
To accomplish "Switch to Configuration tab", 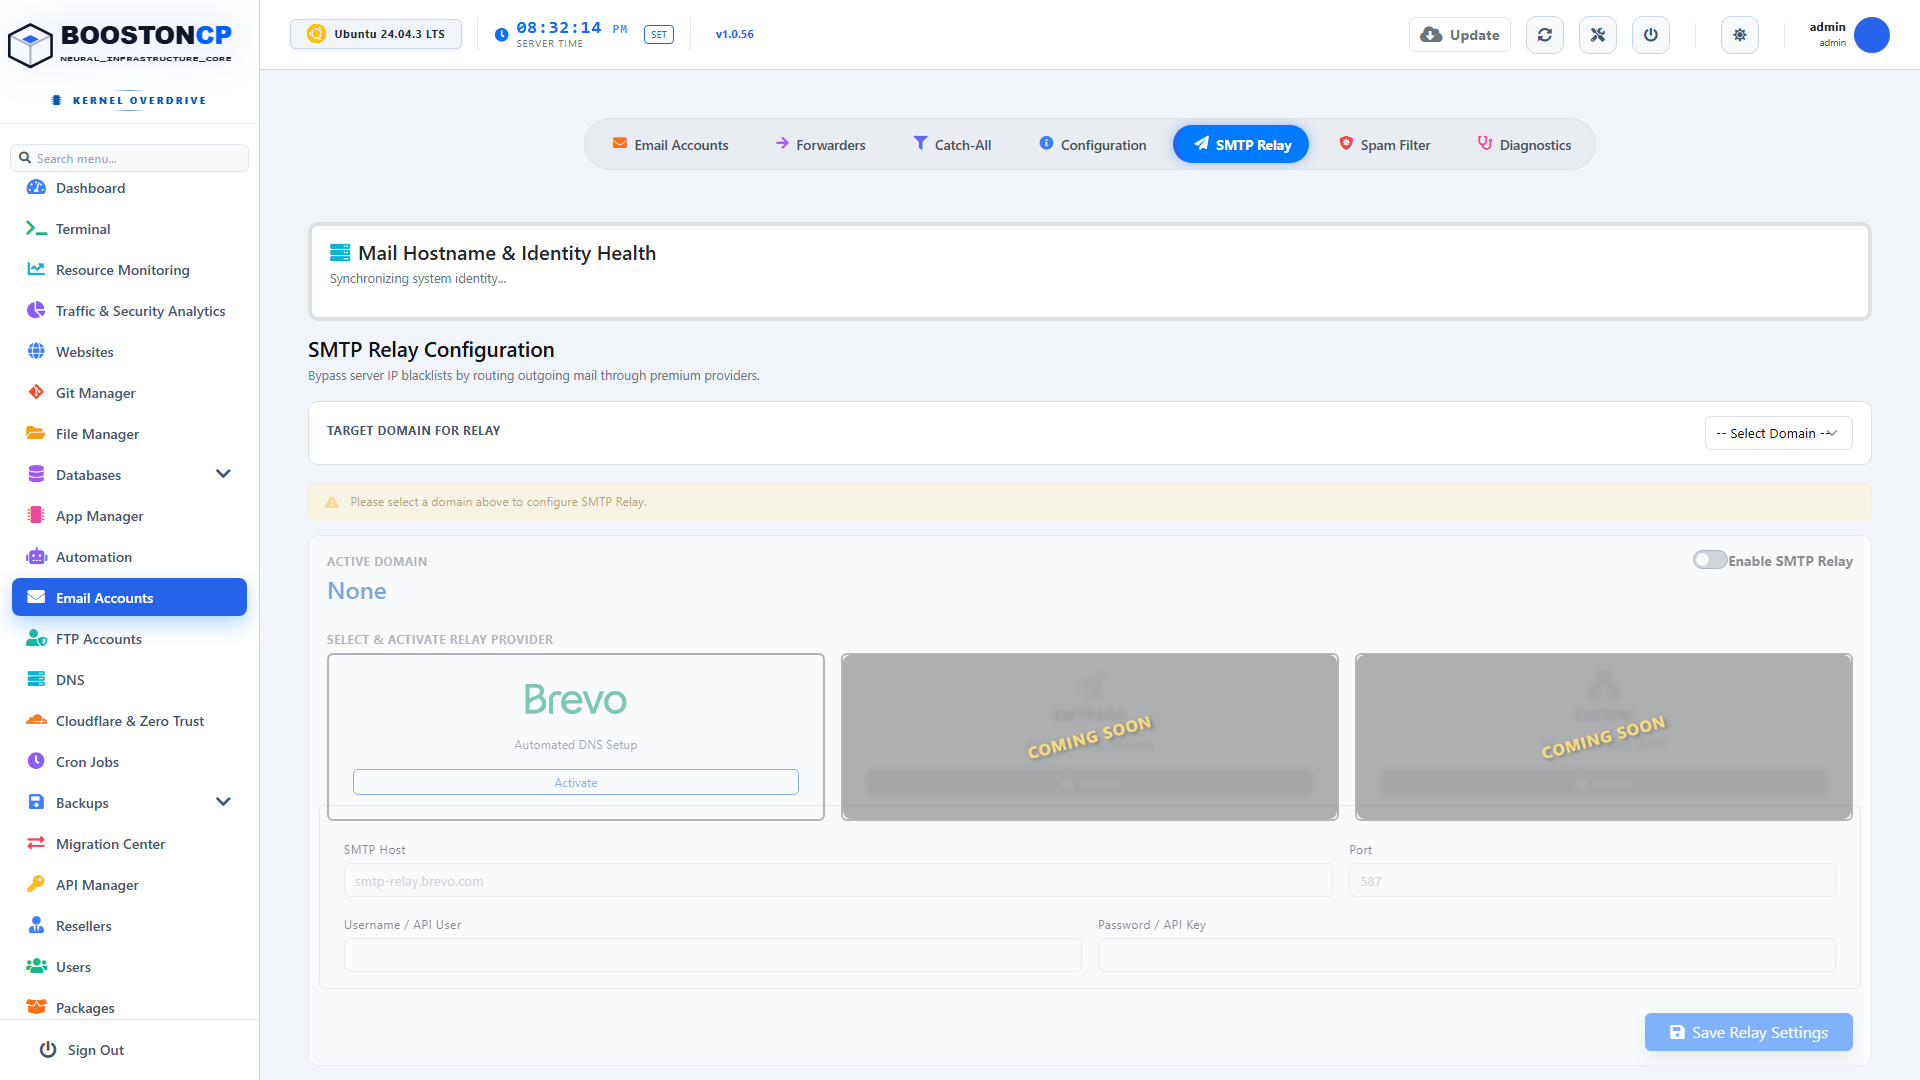I will 1092,145.
